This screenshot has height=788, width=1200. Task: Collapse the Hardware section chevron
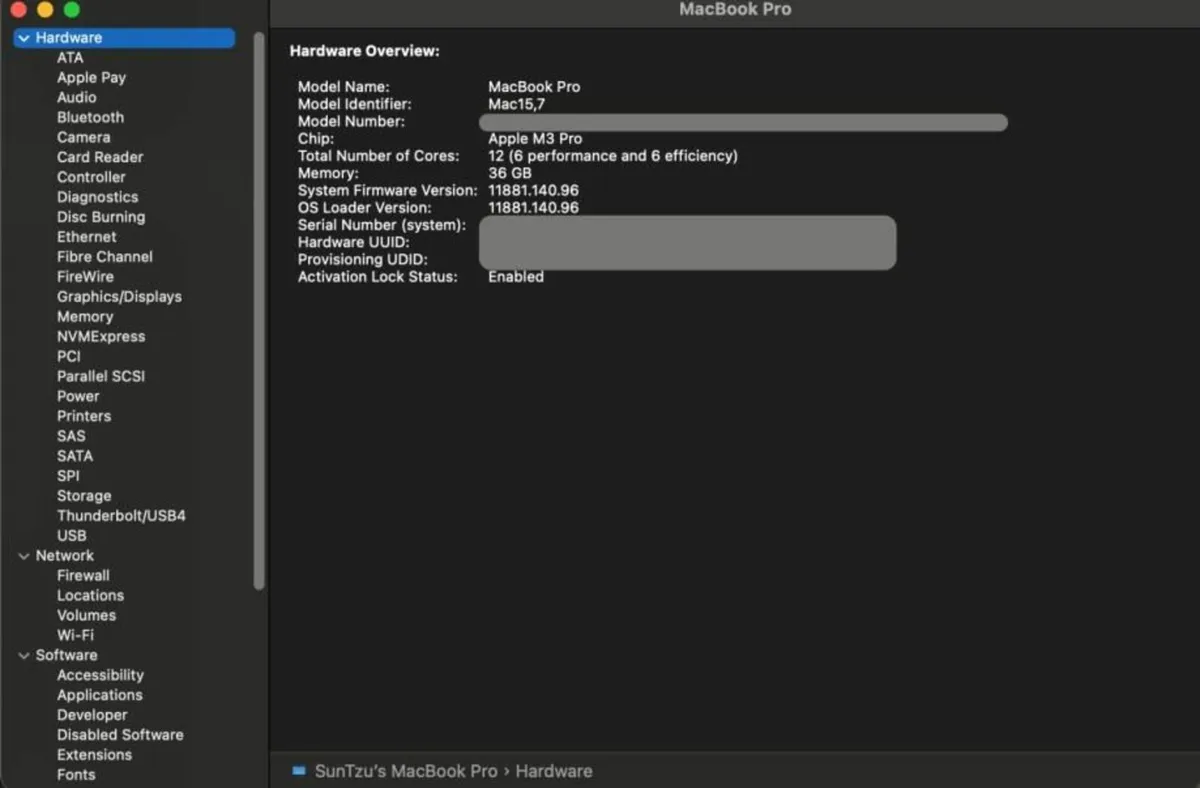[x=24, y=38]
